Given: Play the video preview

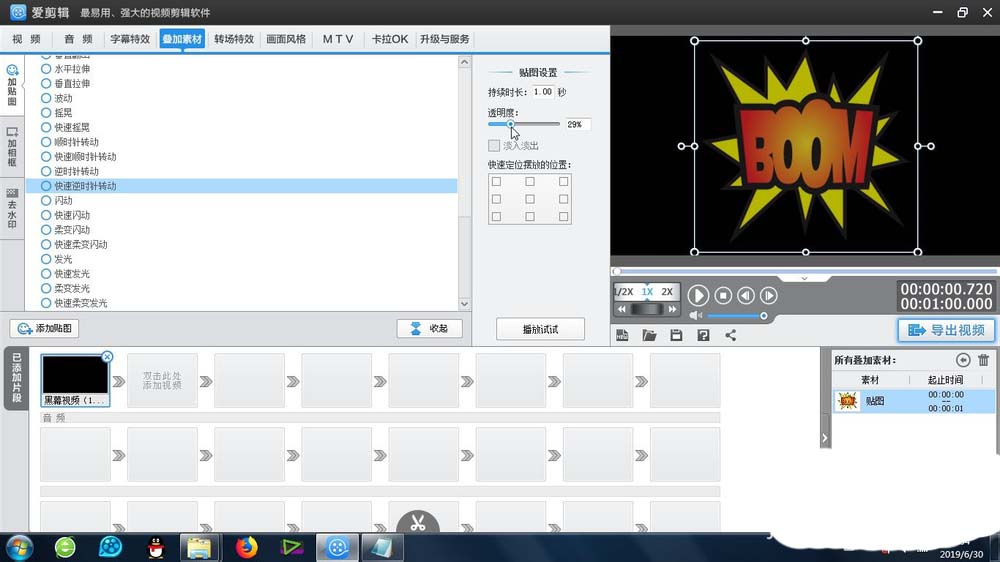Looking at the screenshot, I should coord(698,295).
